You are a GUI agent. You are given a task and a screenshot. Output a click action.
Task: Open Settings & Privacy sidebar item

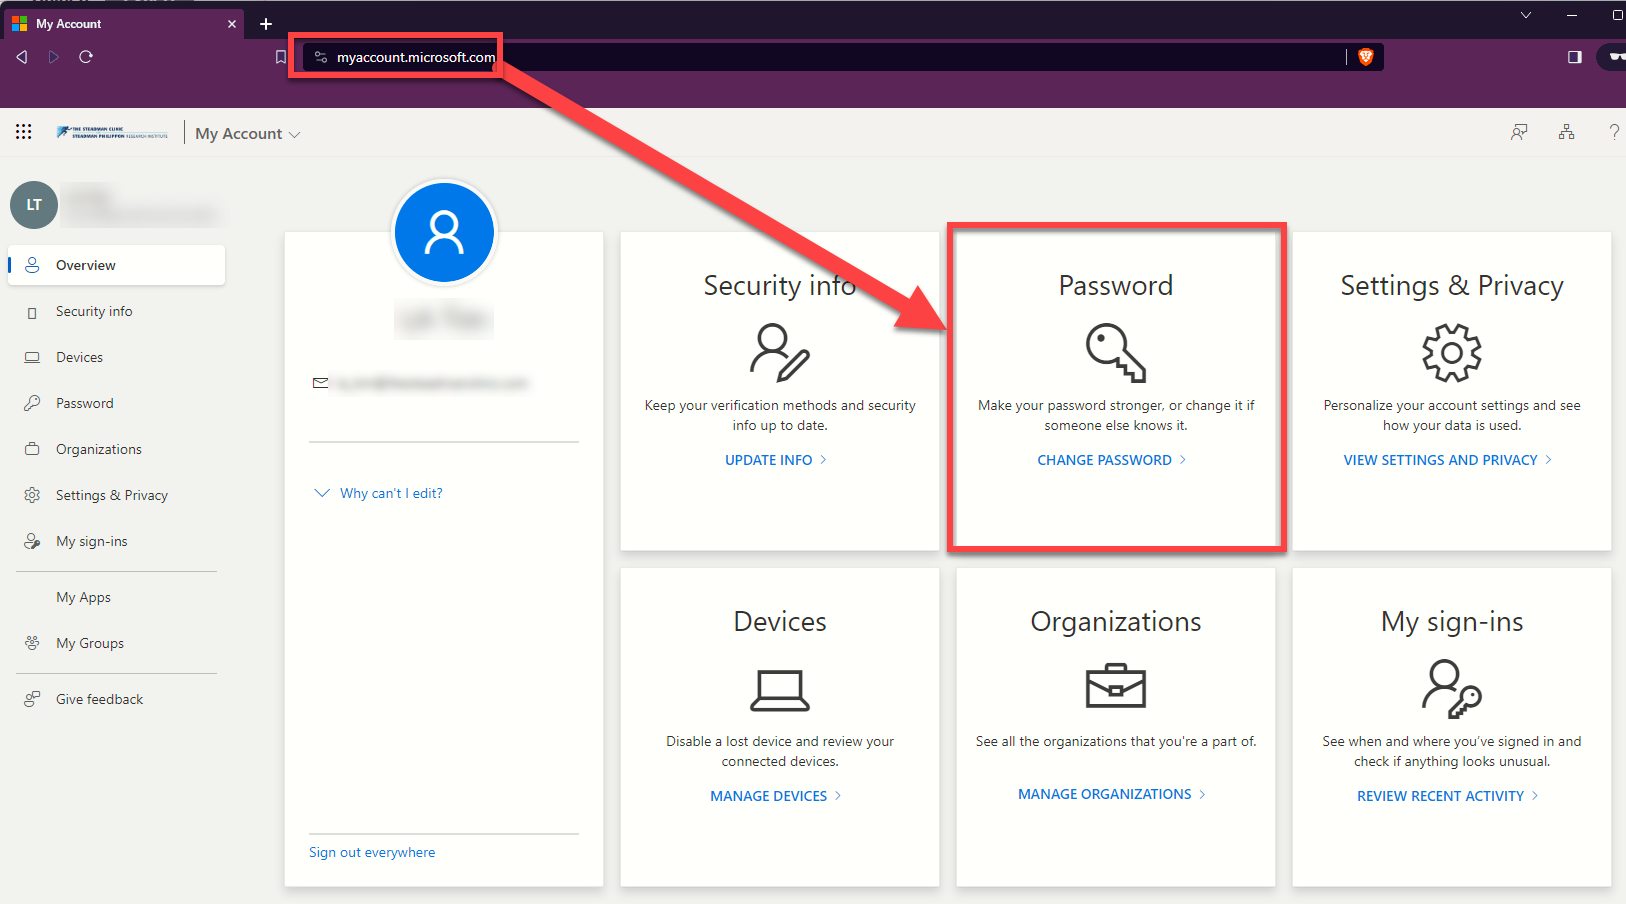pyautogui.click(x=117, y=495)
